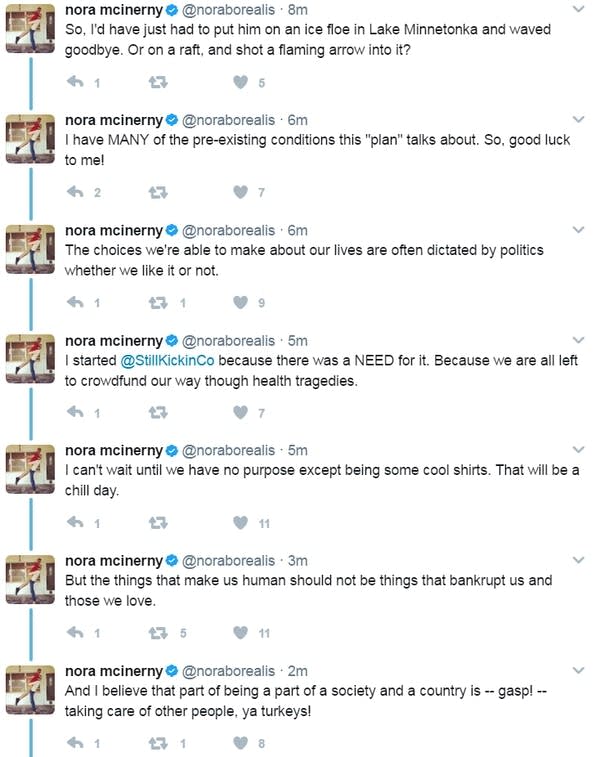Retweet the tweet about things that bankrupt us
The image size is (600, 757).
click(x=158, y=632)
